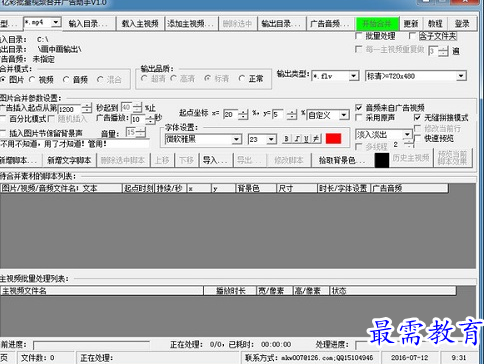Click 广告音频 ad audio button
Image resolution: width=491 pixels, height=364 pixels.
[330, 24]
